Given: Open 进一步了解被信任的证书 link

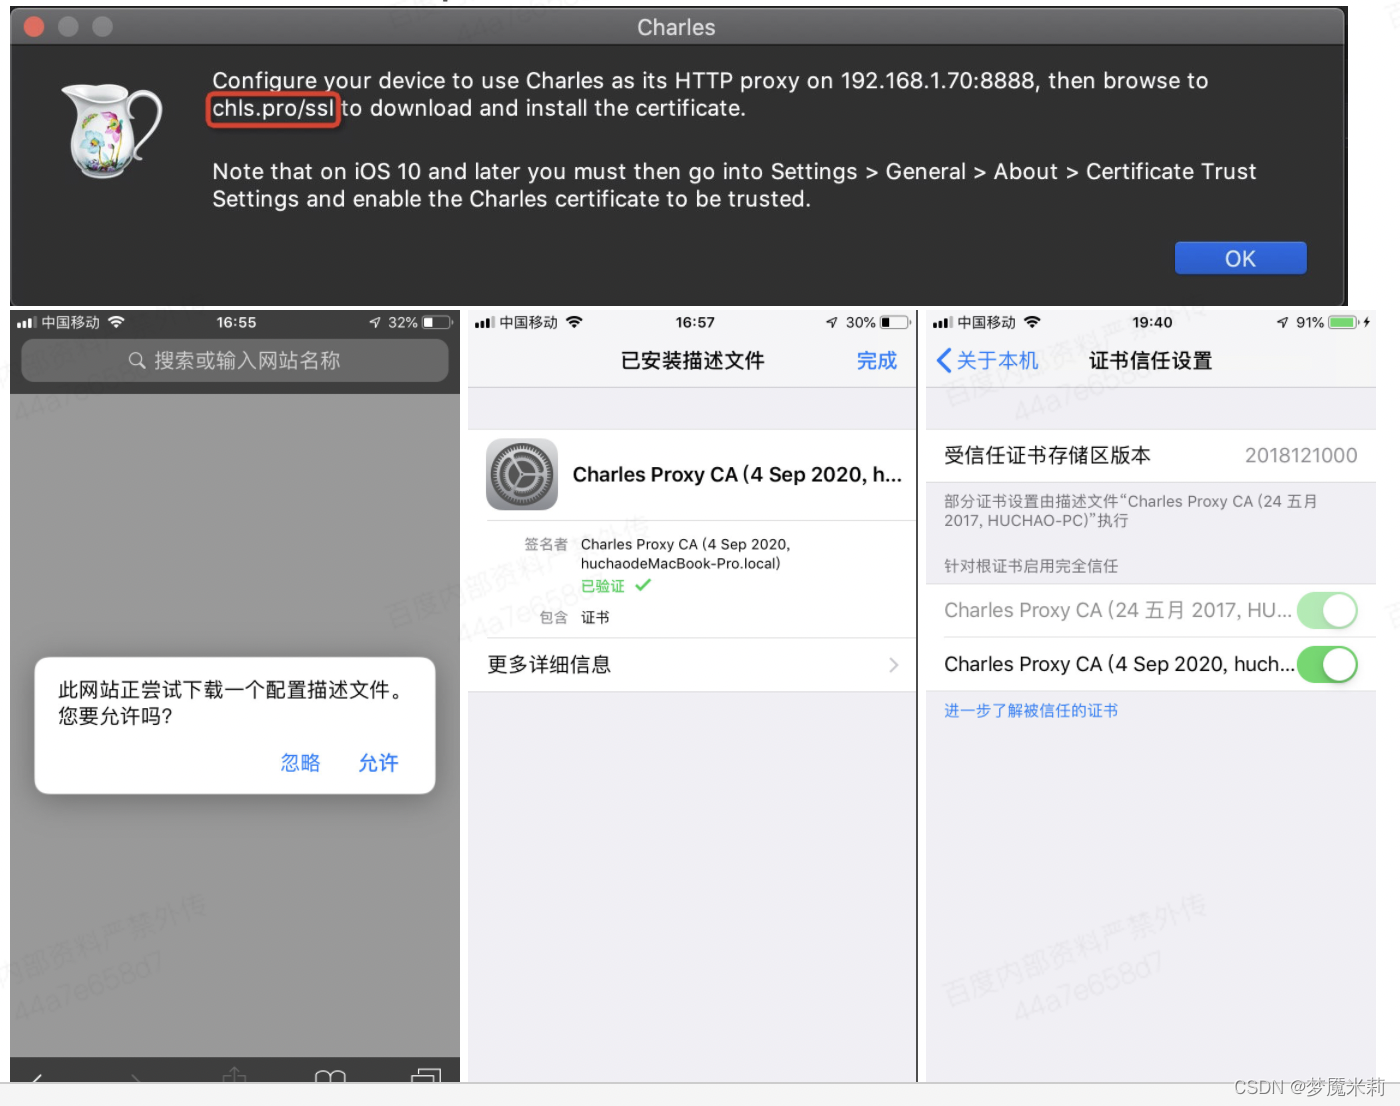Looking at the screenshot, I should (1031, 710).
